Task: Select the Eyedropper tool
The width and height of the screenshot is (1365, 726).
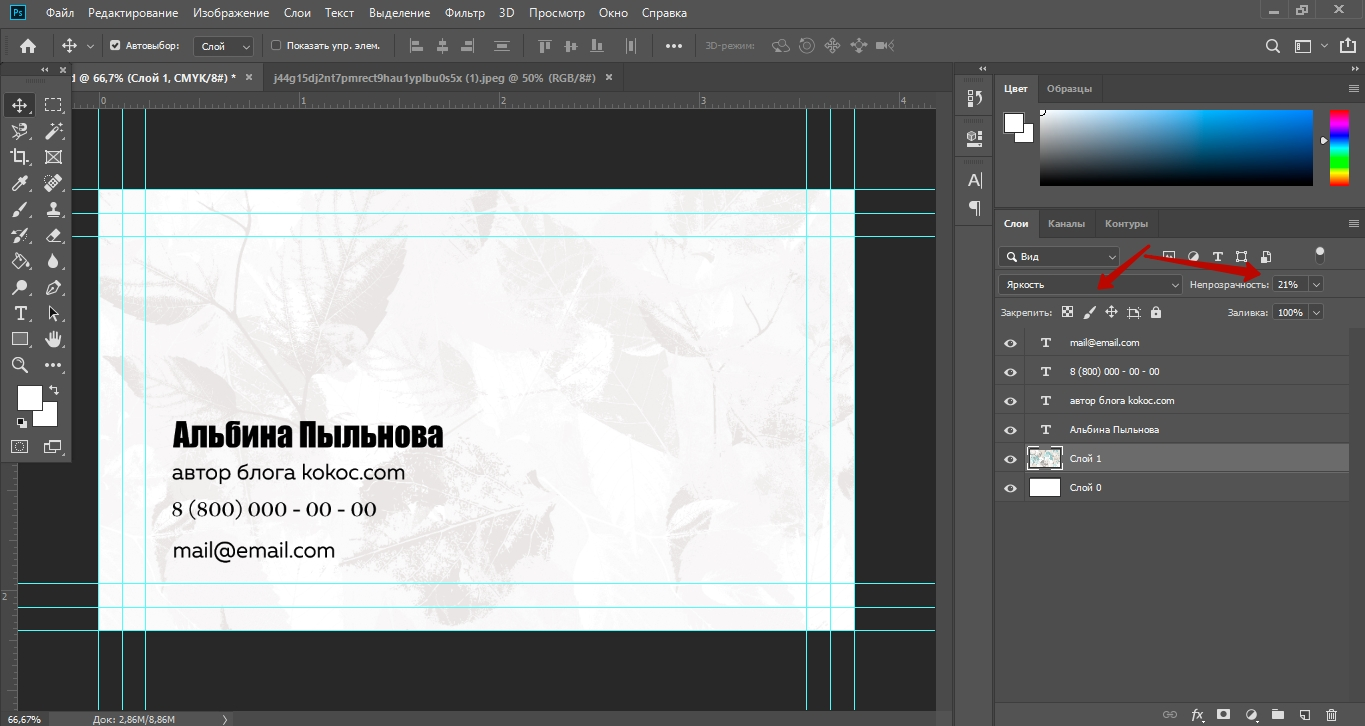Action: point(20,183)
